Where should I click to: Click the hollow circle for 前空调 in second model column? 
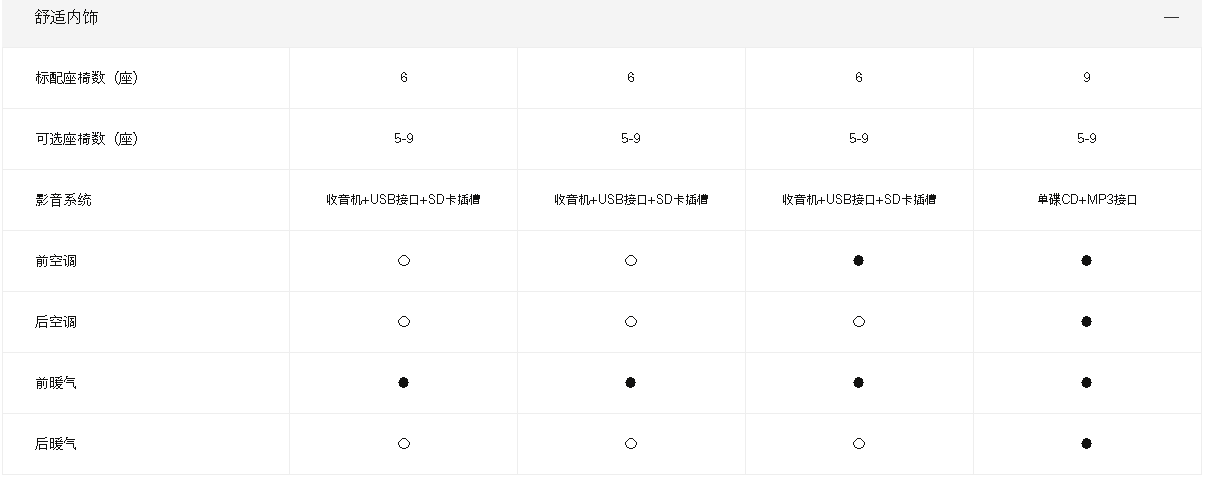631,261
